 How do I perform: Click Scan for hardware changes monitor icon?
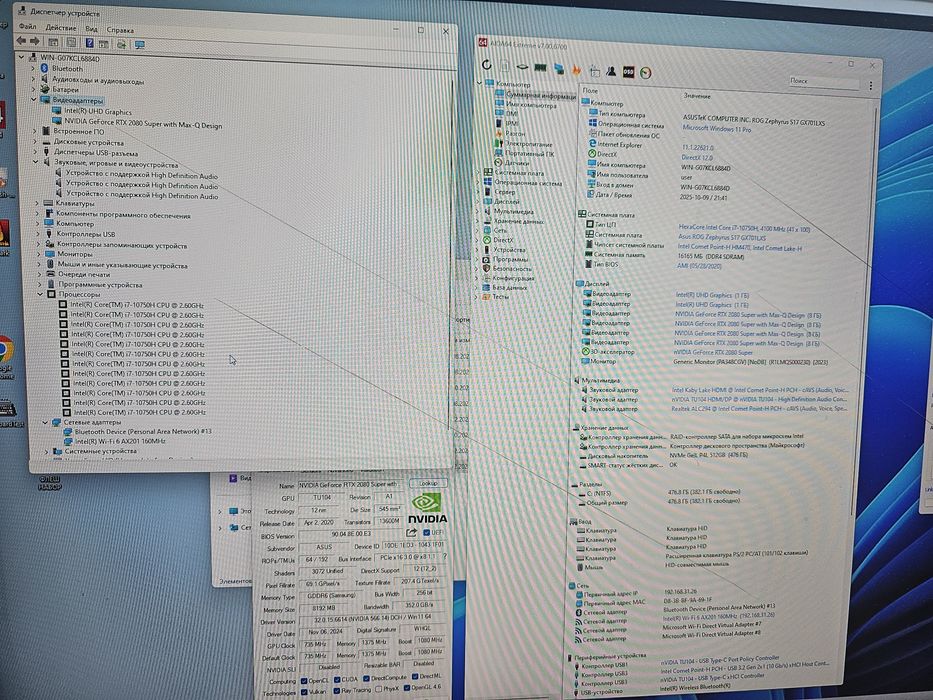(x=139, y=45)
